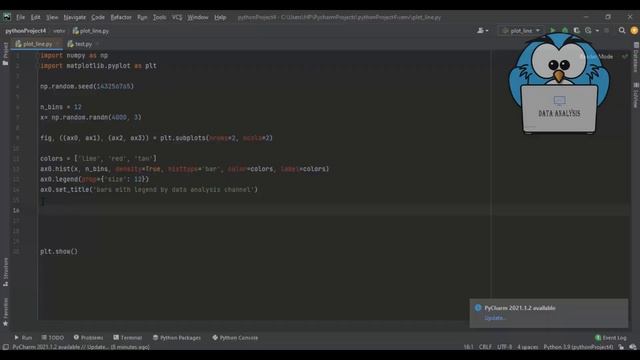Run with coverage icon in toolbar
Screen dimensions: 640x360
tap(577, 31)
